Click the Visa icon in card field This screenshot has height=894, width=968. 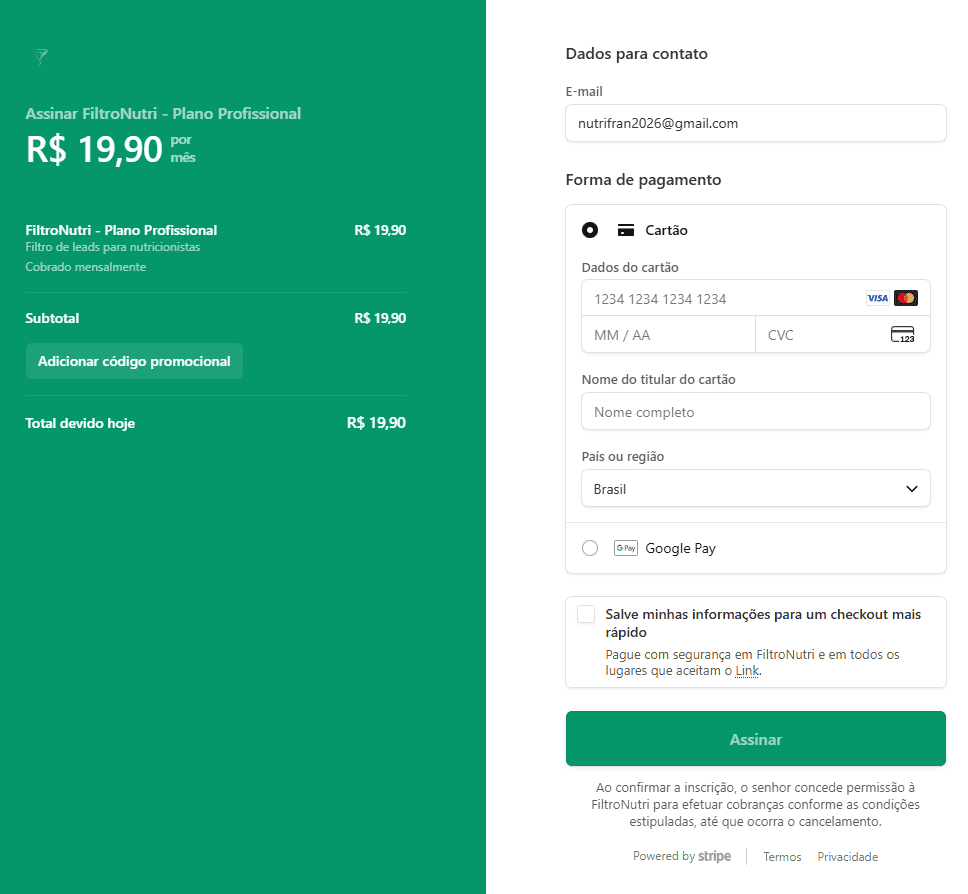coord(876,297)
